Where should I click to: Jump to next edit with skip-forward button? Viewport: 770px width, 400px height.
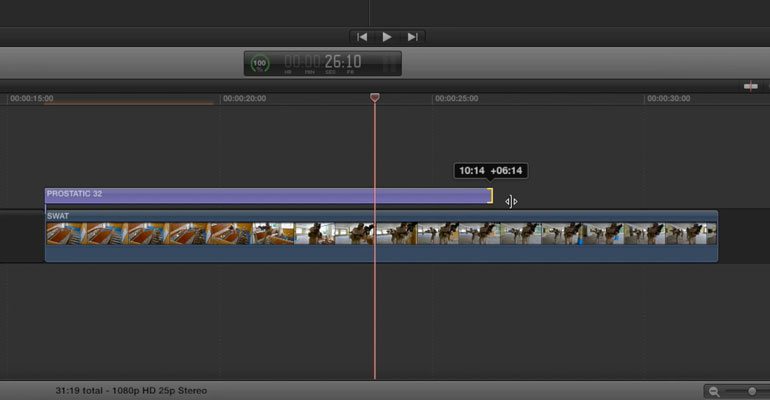[412, 37]
